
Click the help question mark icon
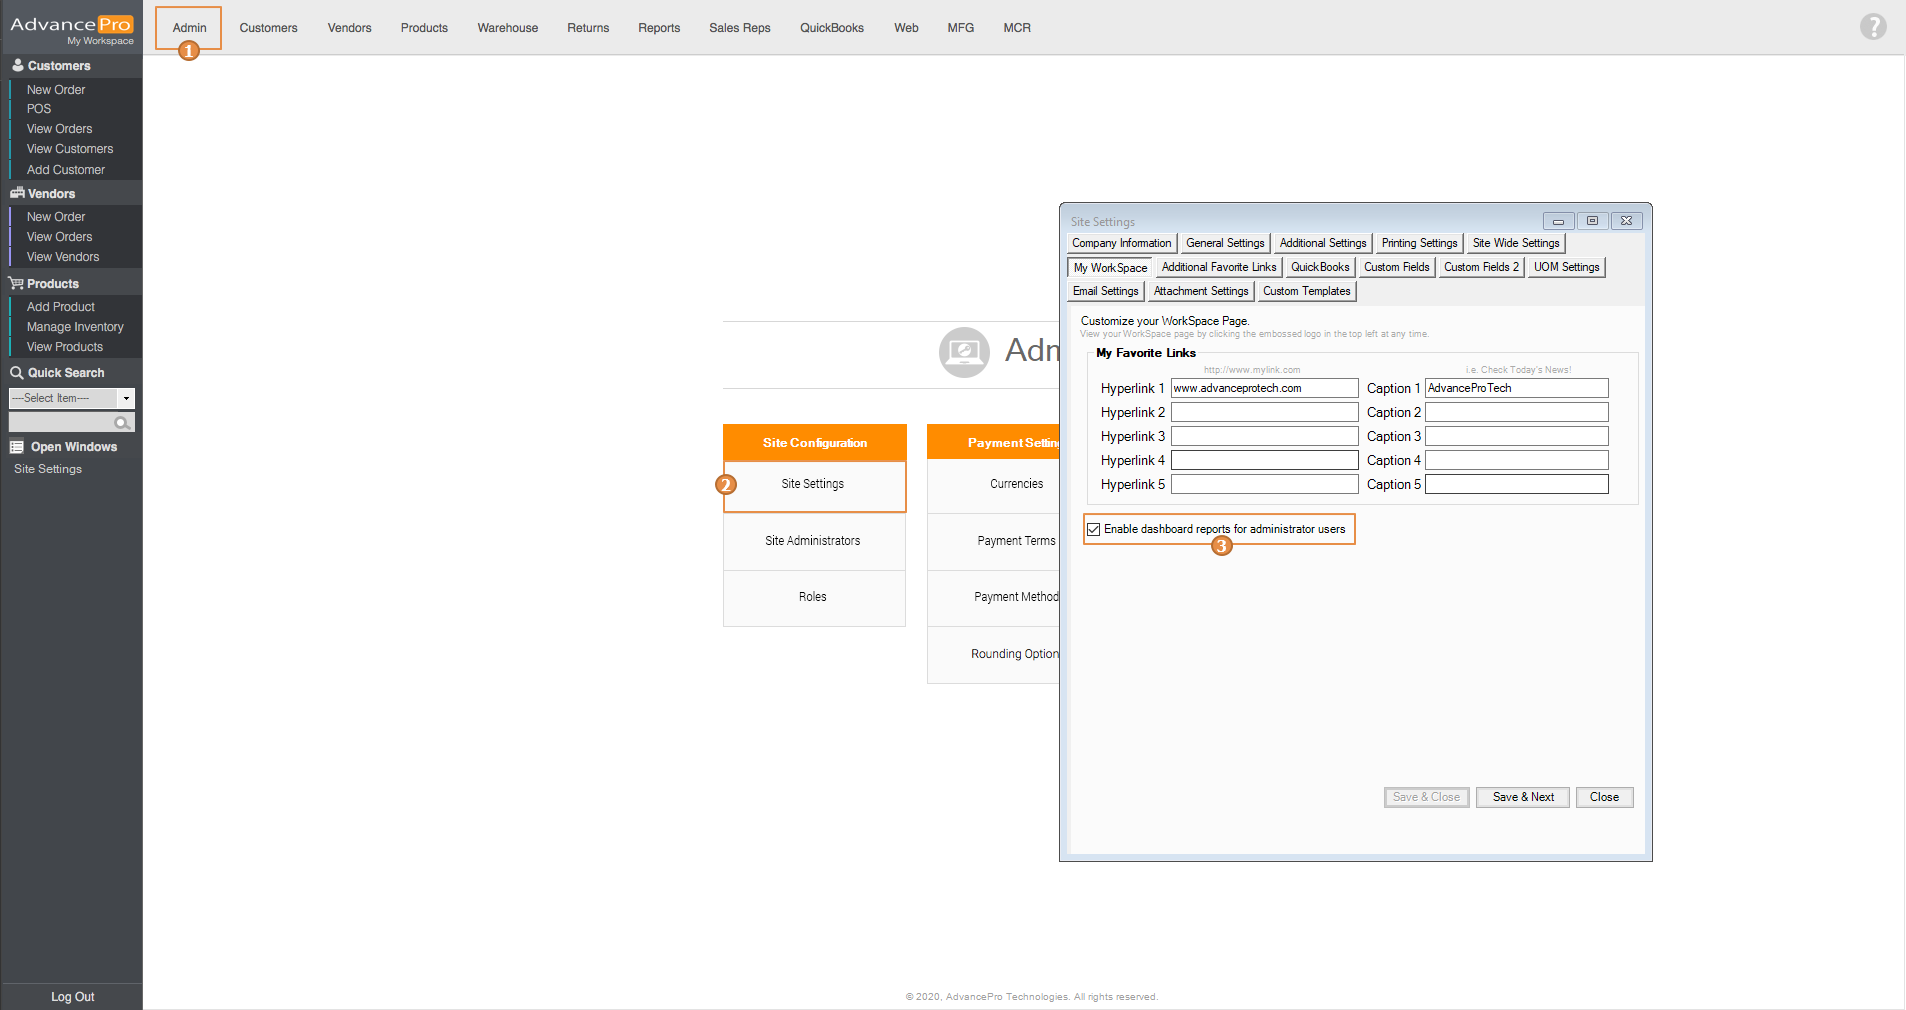(1873, 27)
